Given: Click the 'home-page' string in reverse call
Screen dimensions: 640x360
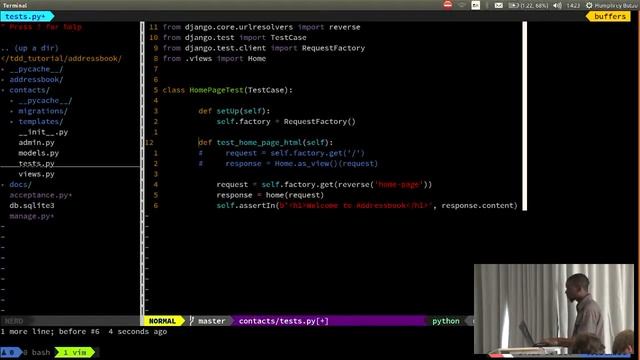Looking at the screenshot, I should (399, 184).
